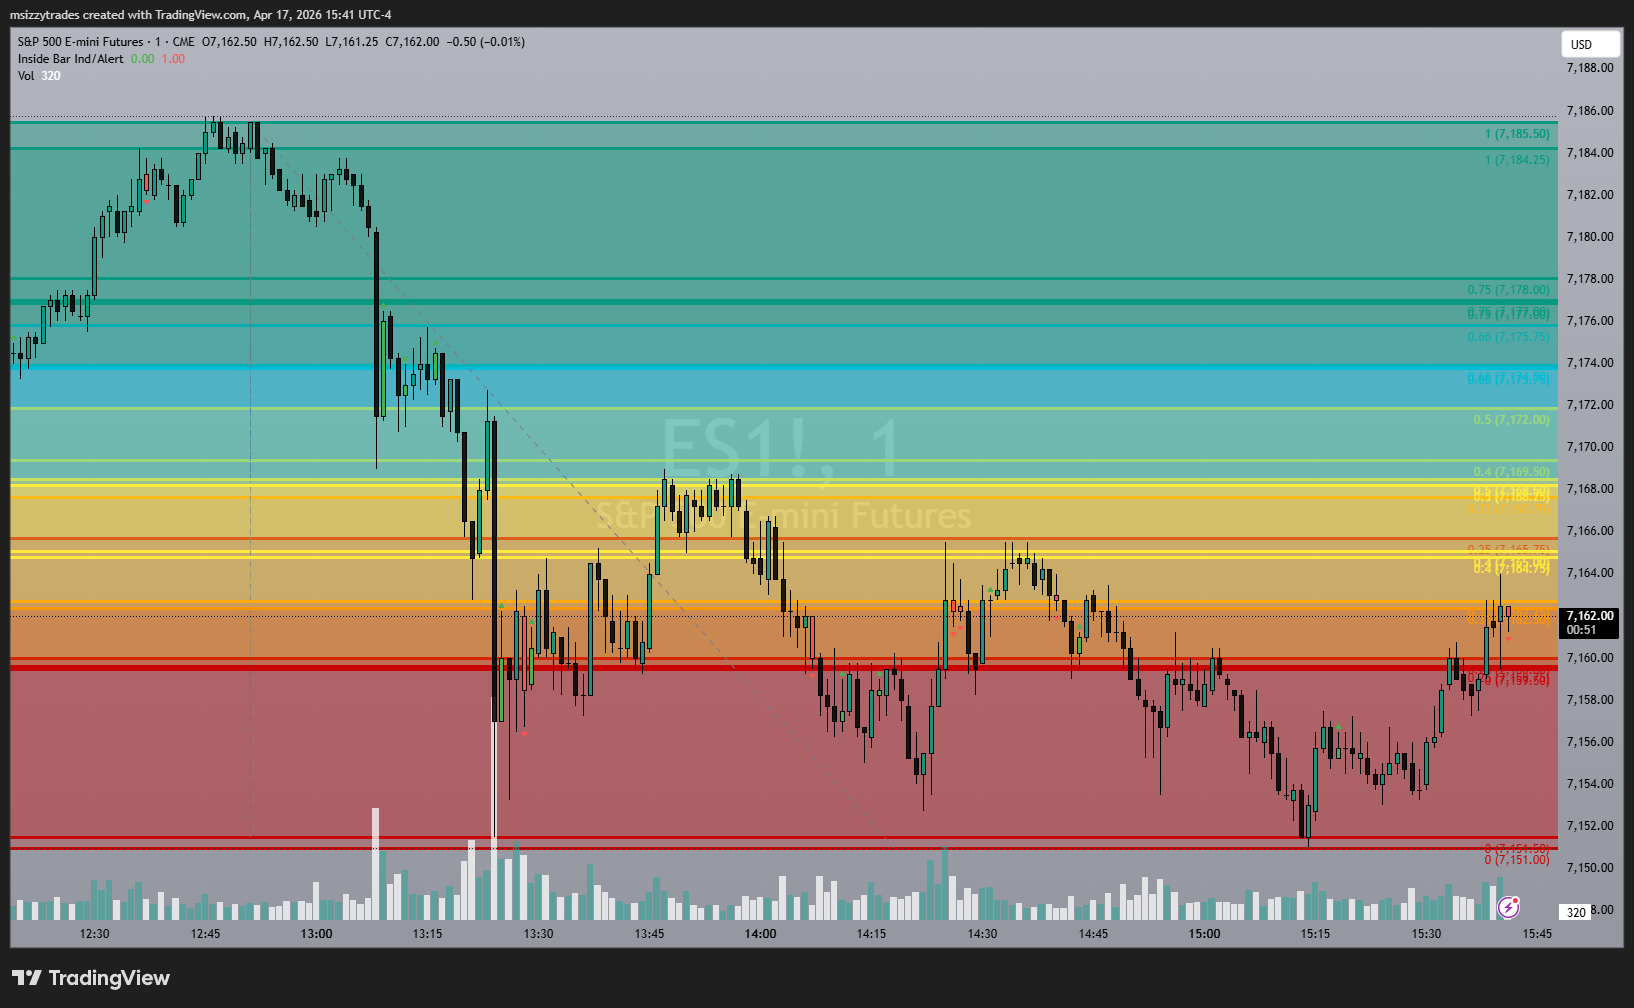Click the 13:15 time axis label
This screenshot has height=1008, width=1634.
(427, 934)
